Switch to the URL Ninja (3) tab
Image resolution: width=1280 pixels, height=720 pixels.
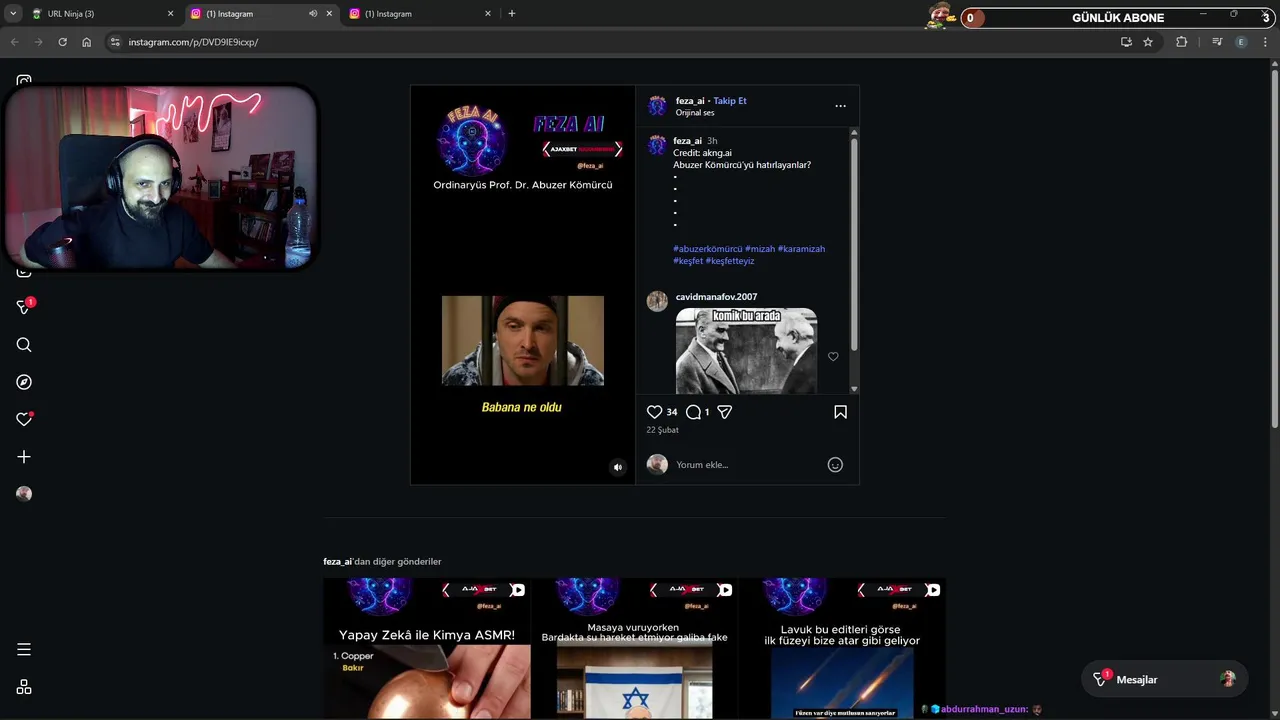pyautogui.click(x=102, y=14)
